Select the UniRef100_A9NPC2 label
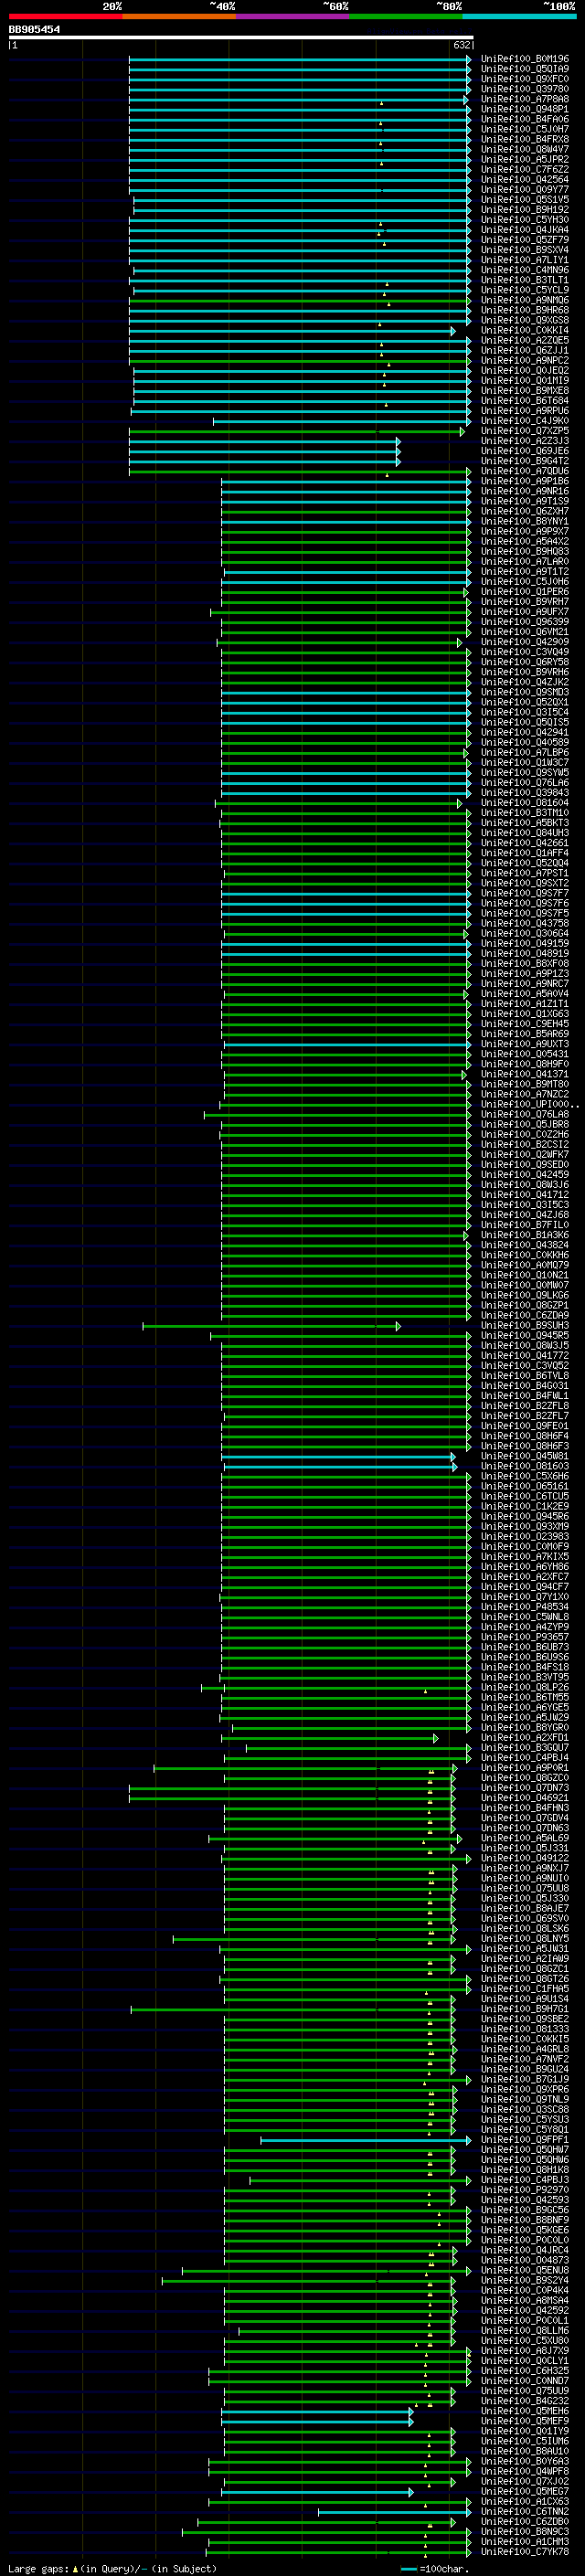 point(525,361)
